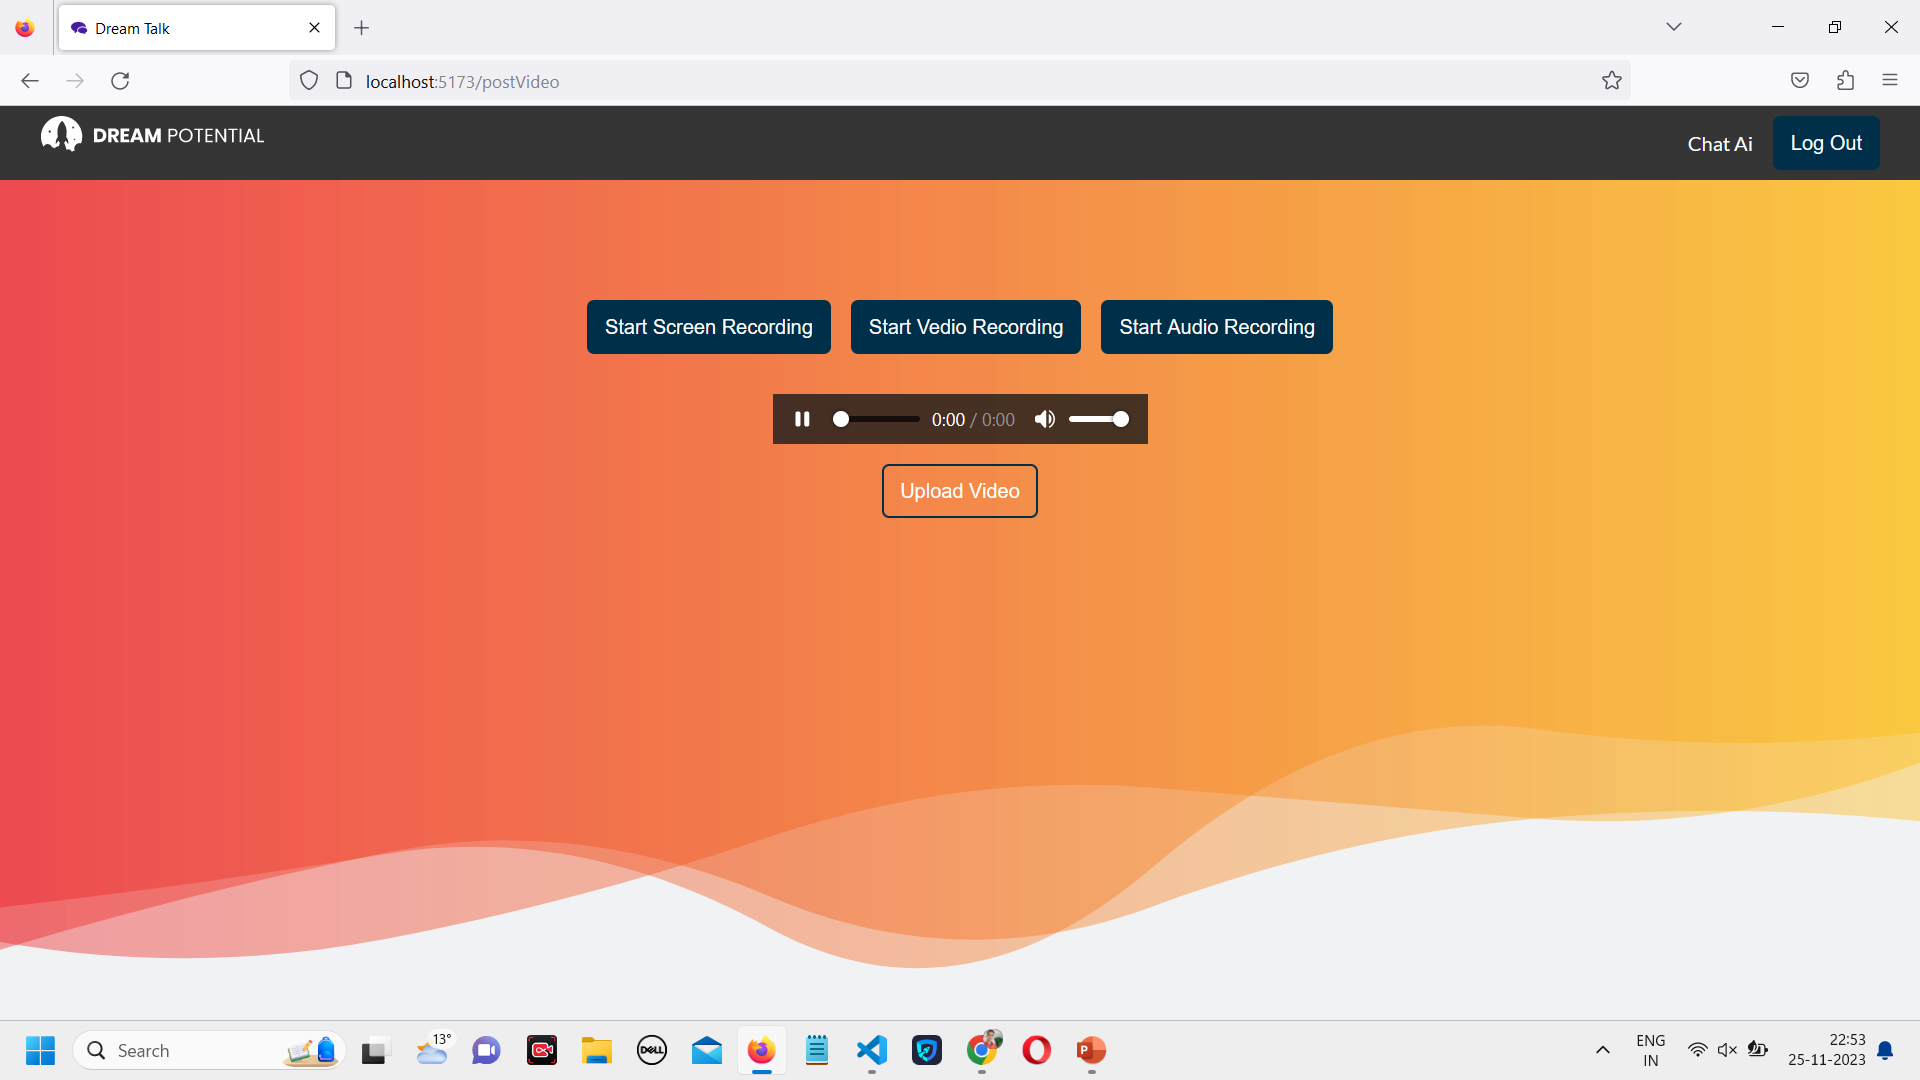Viewport: 1920px width, 1080px height.
Task: Open a new browser tab
Action: (362, 28)
